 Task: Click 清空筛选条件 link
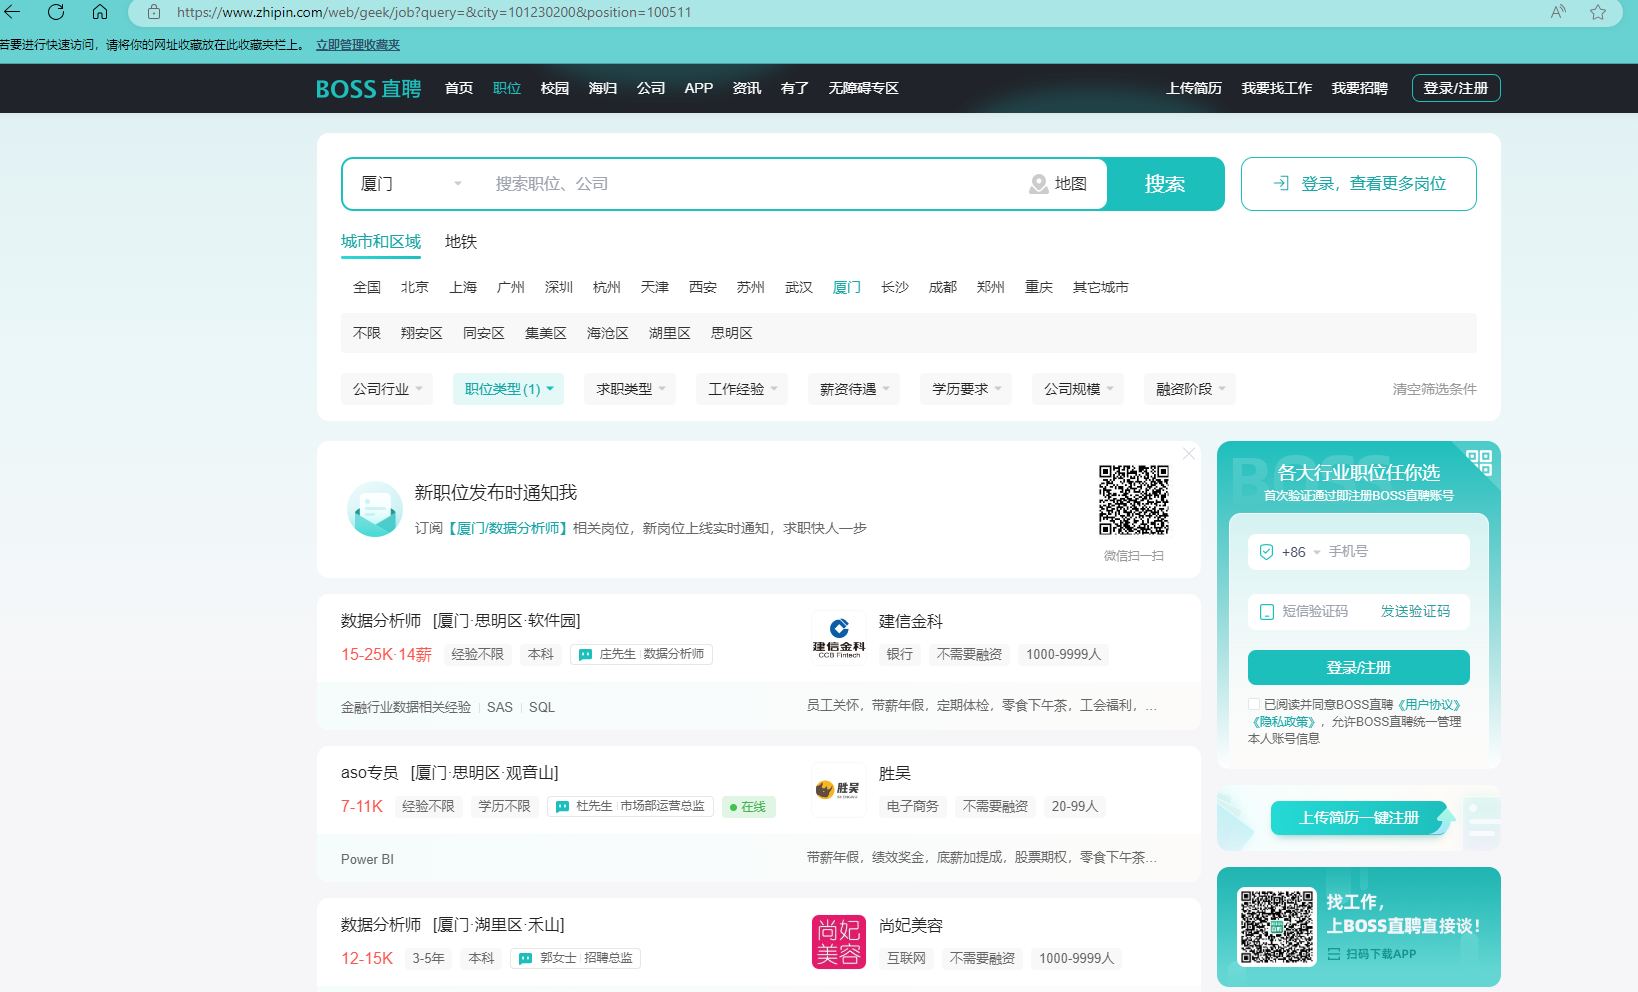[x=1434, y=389]
